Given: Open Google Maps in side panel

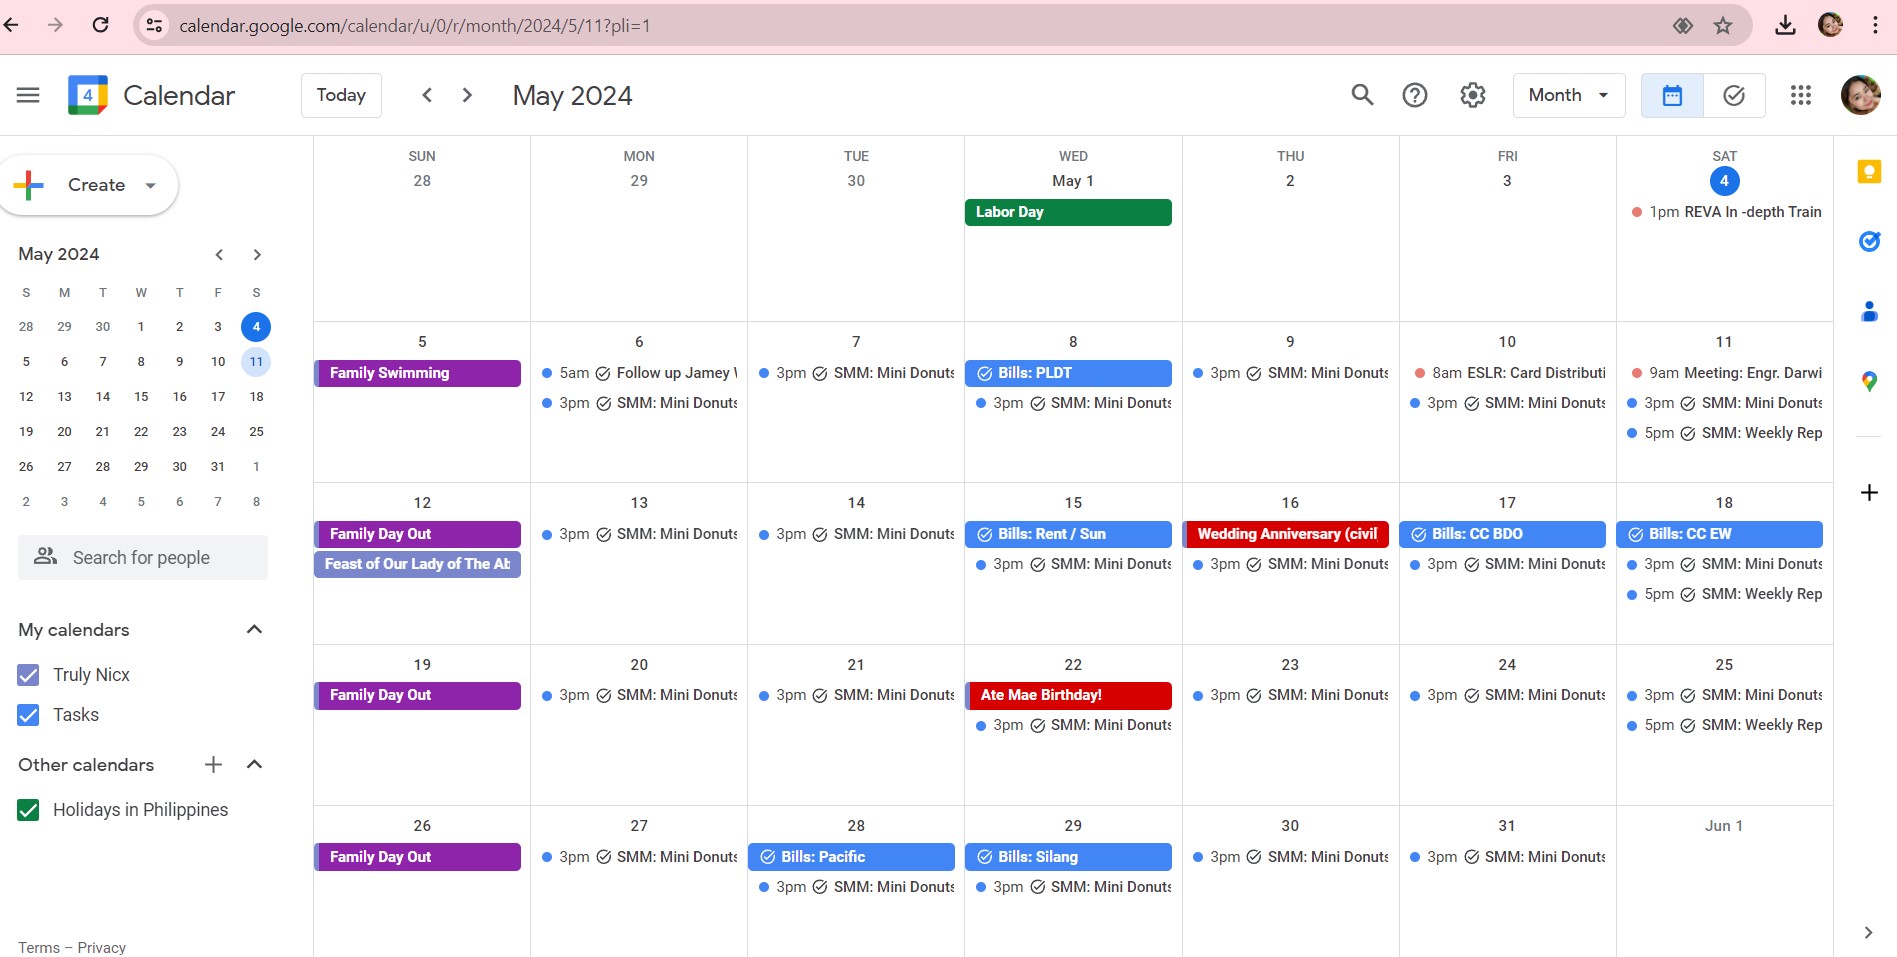Looking at the screenshot, I should (1869, 381).
